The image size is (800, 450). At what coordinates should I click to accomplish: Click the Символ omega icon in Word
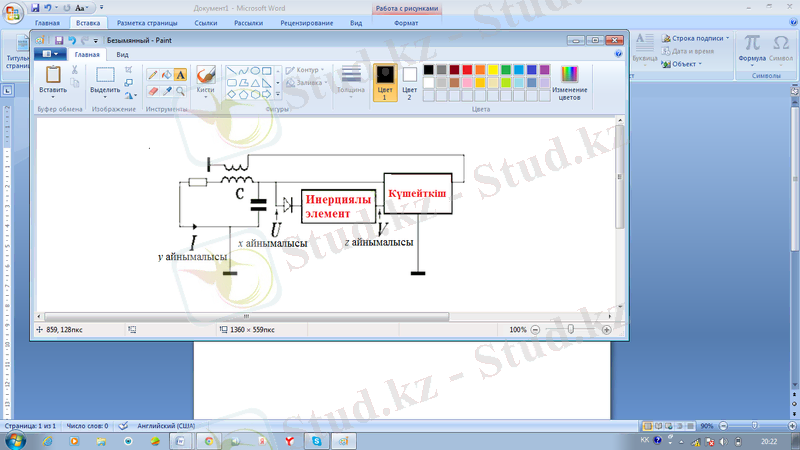[x=781, y=43]
